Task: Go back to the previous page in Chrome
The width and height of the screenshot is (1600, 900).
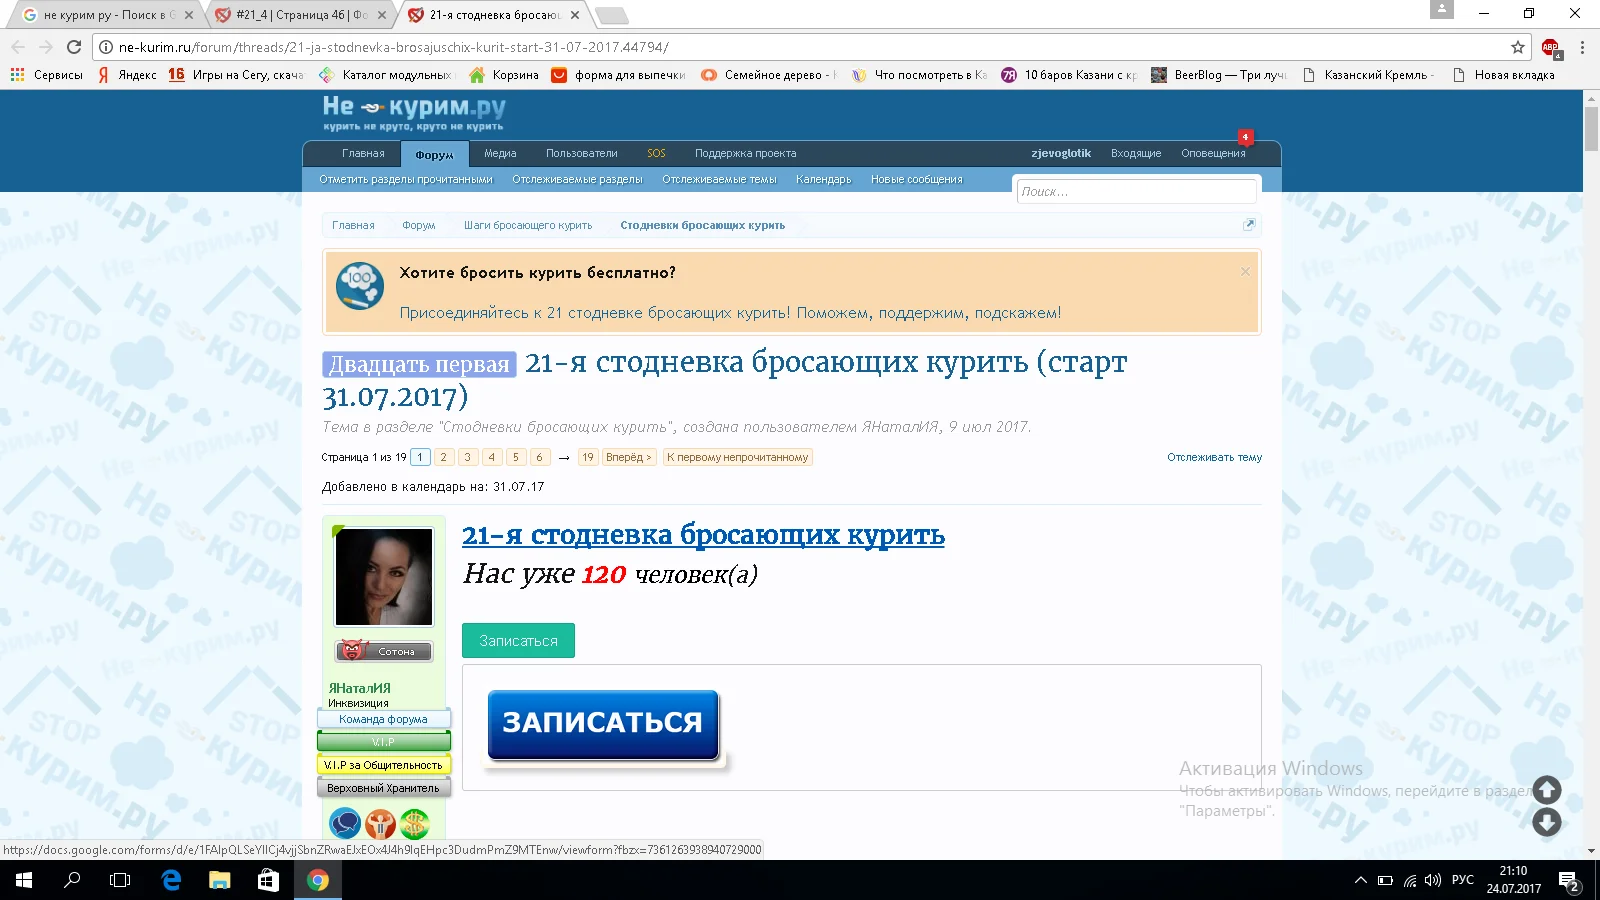Action: [x=18, y=47]
